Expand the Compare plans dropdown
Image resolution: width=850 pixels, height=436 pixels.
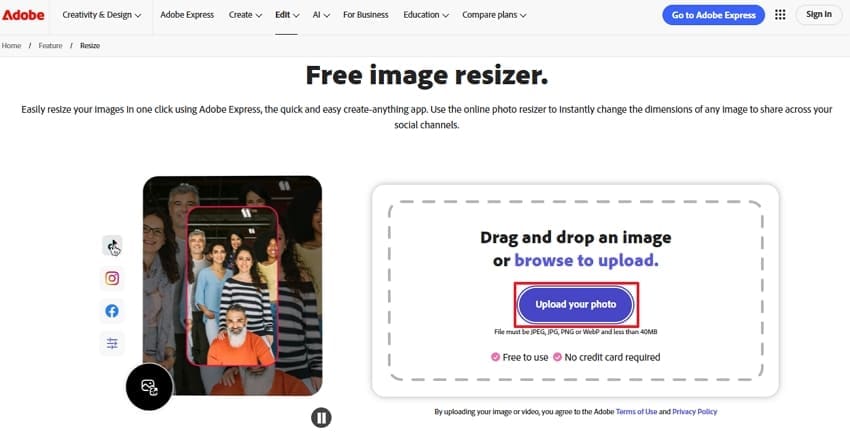[x=494, y=15]
